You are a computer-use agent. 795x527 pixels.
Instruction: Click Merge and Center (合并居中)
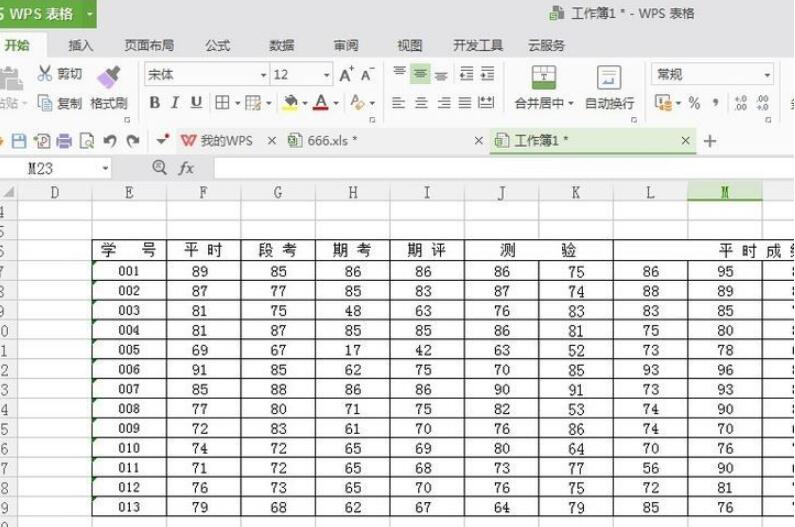[x=543, y=86]
